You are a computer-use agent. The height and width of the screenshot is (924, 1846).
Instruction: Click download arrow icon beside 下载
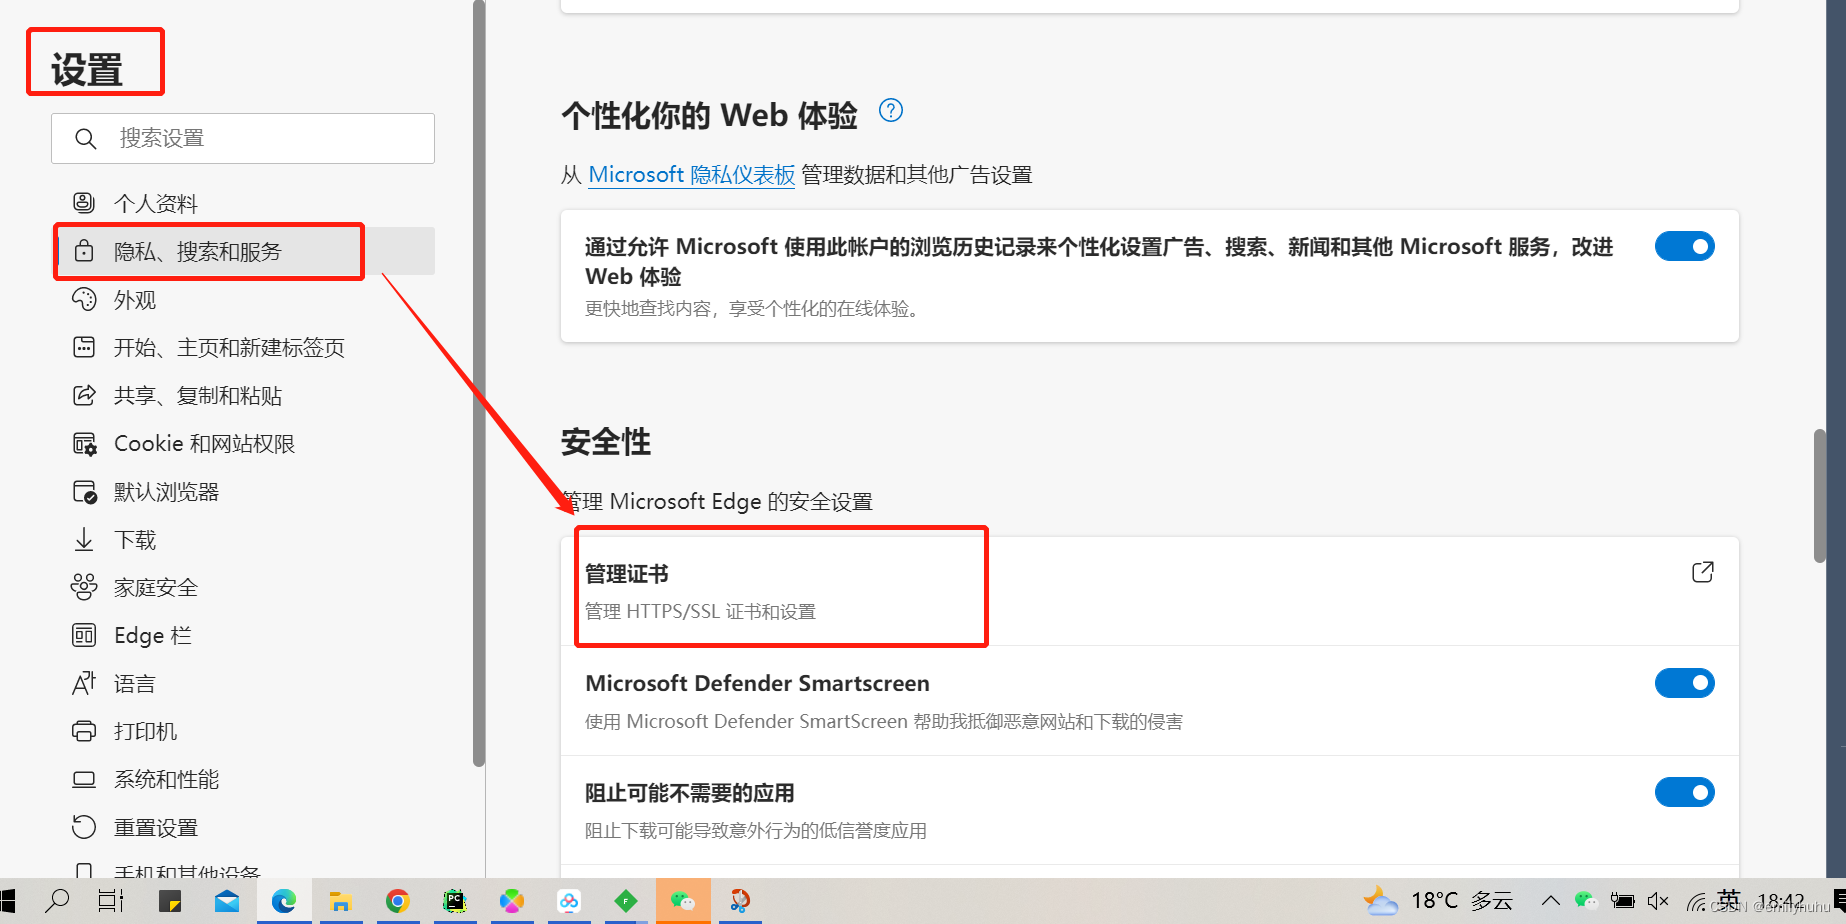(x=84, y=540)
